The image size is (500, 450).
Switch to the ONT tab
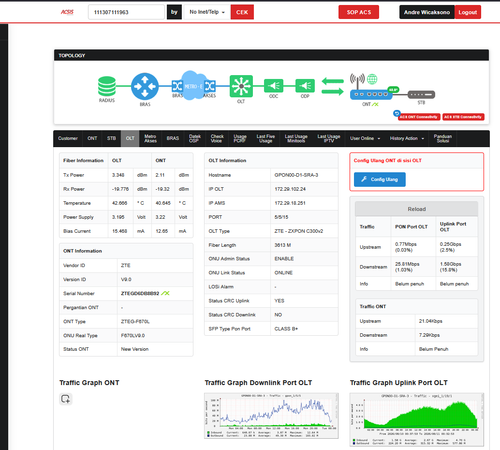click(x=92, y=138)
